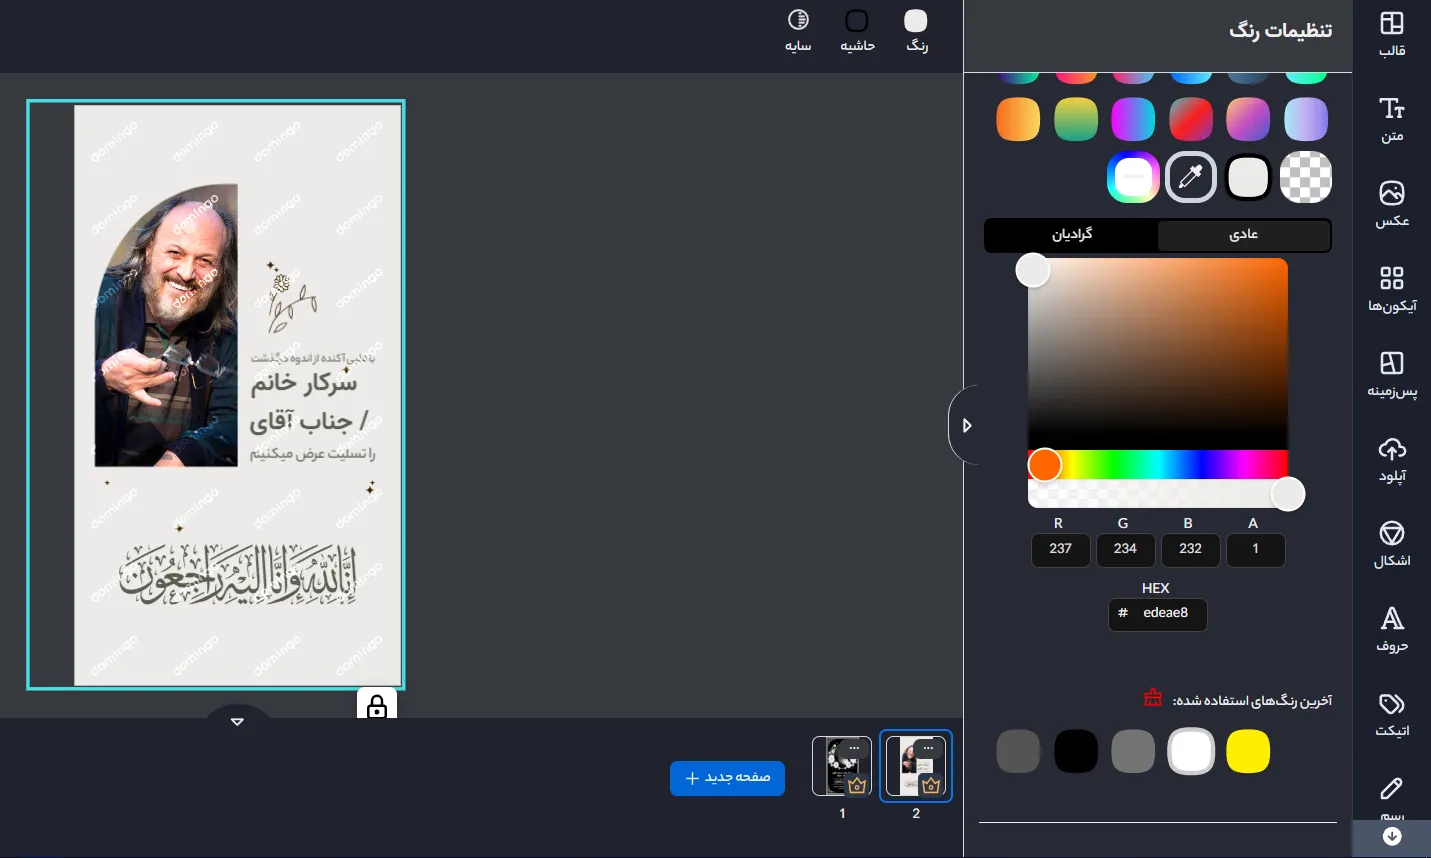Open the رنگ color option in toolbar

pos(916,32)
